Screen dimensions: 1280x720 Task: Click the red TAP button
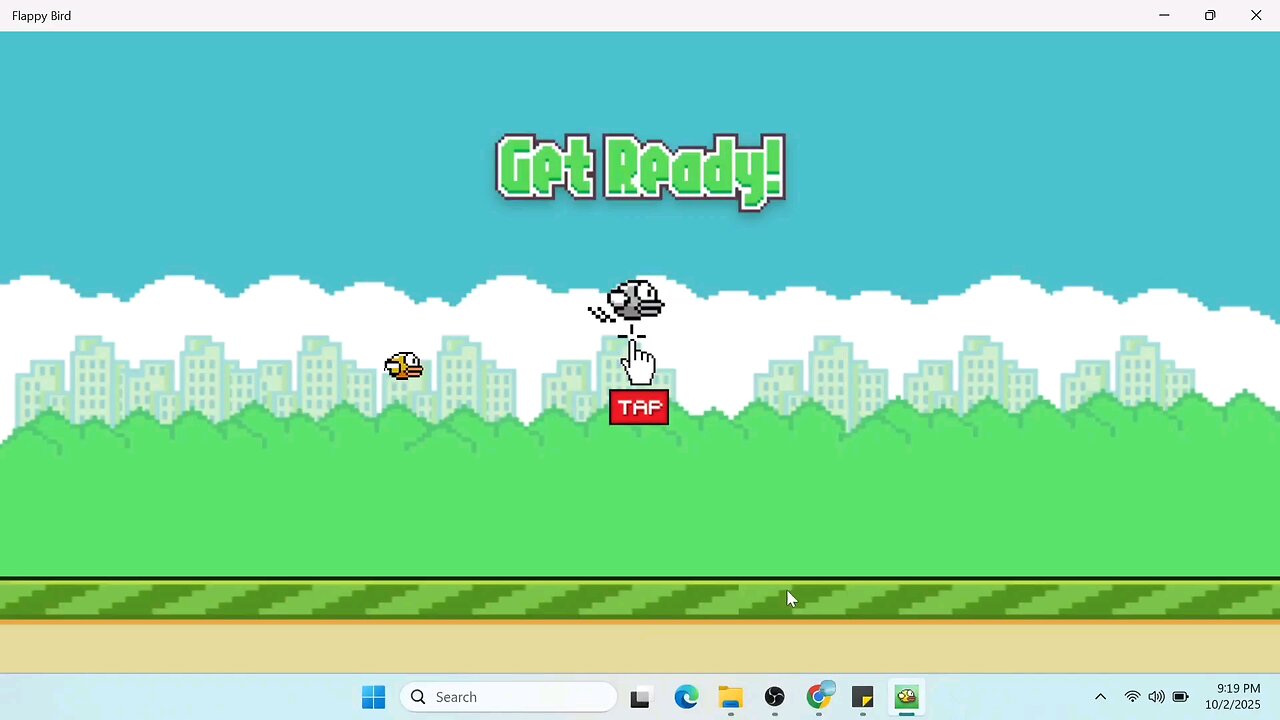tap(639, 407)
